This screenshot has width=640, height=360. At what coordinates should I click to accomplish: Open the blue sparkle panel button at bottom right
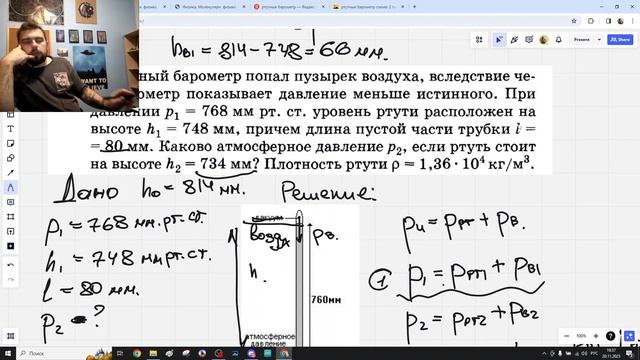629,336
